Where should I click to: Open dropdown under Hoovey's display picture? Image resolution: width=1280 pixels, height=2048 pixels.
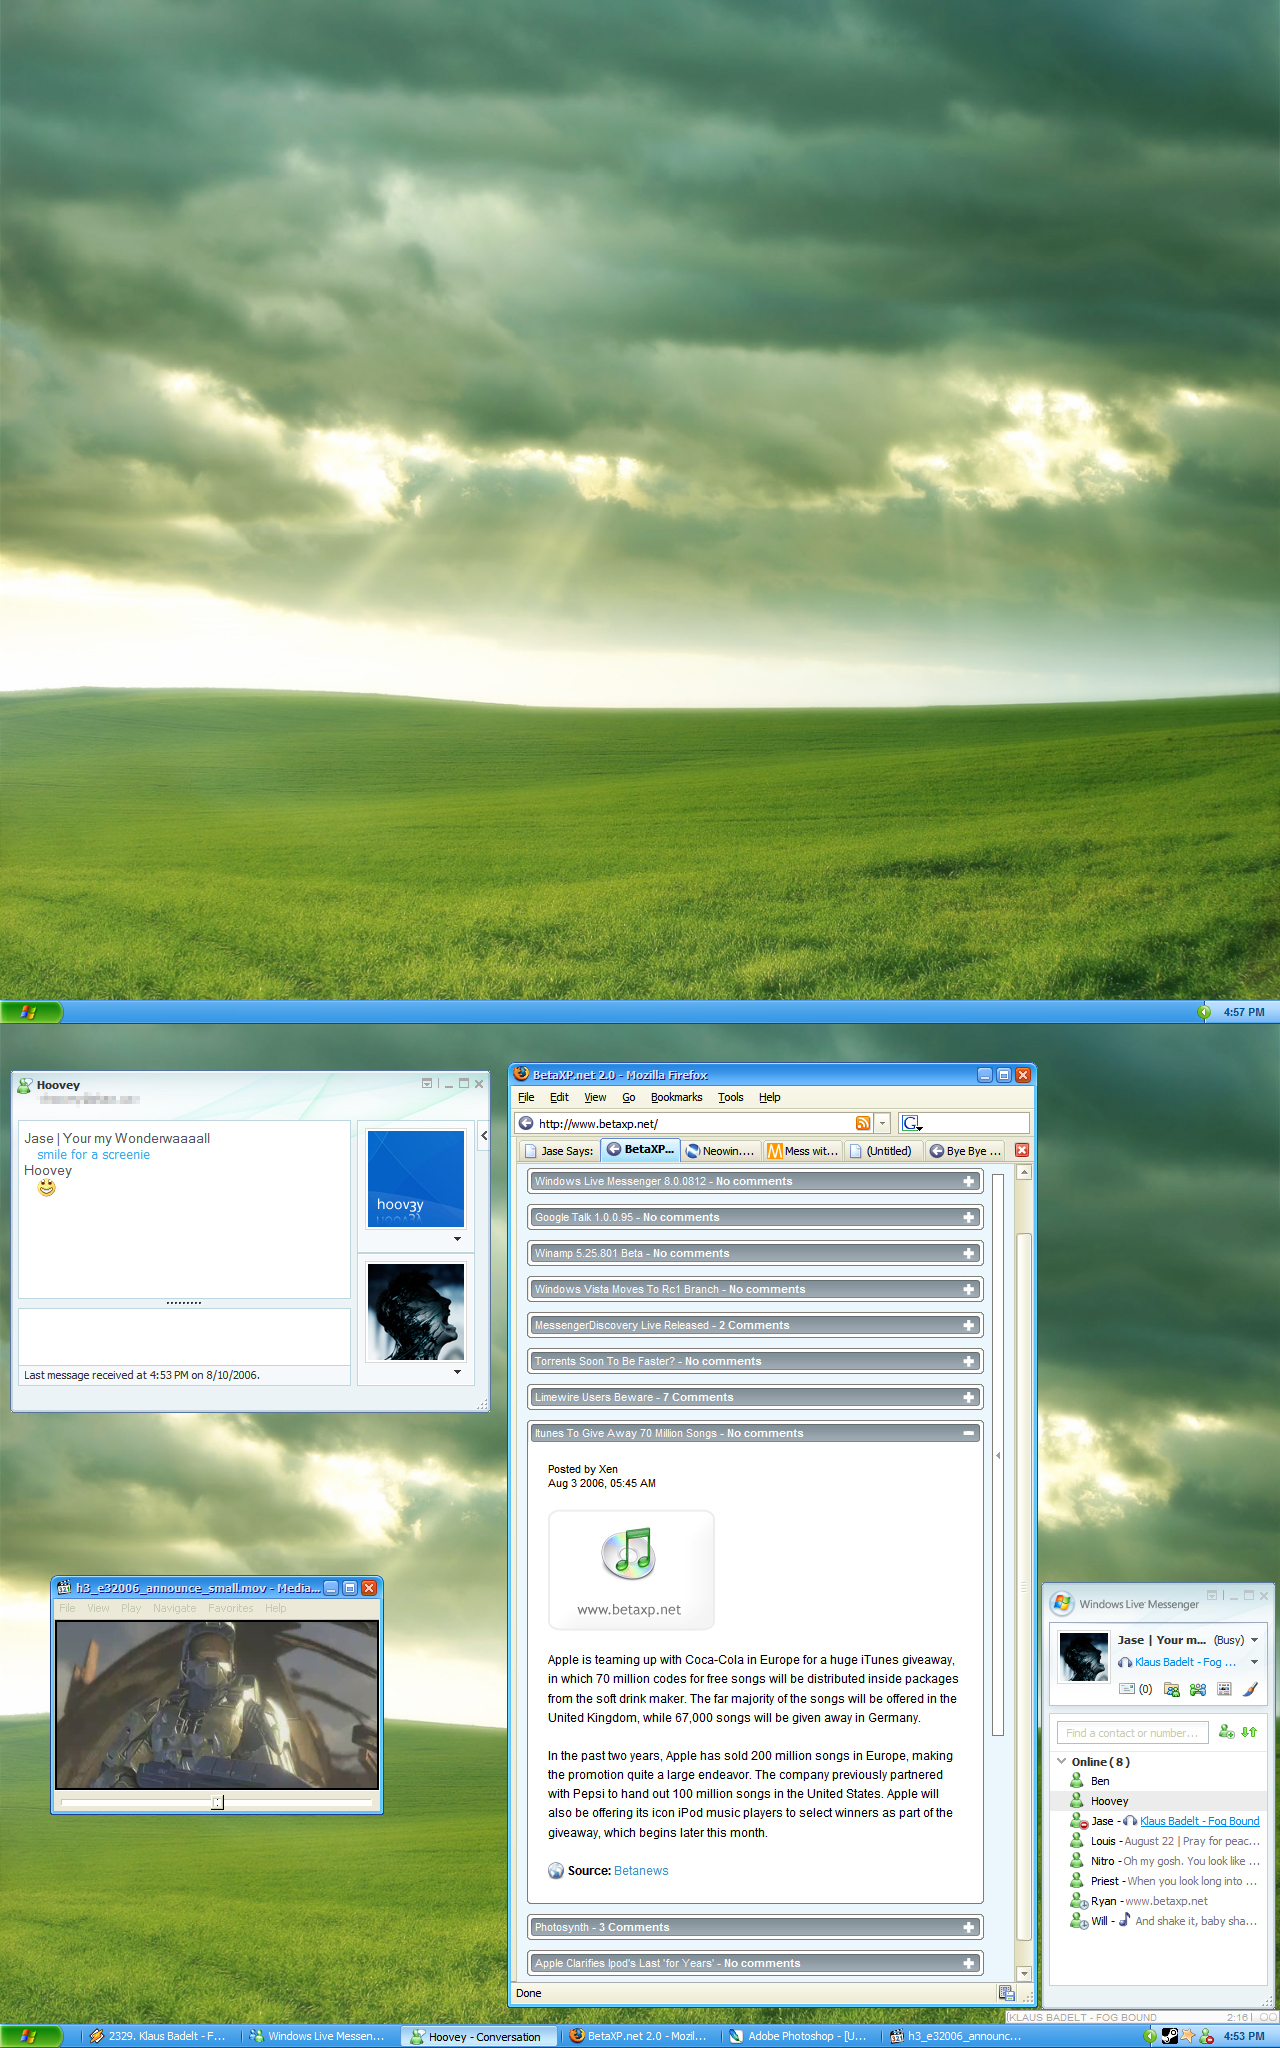(x=457, y=1239)
